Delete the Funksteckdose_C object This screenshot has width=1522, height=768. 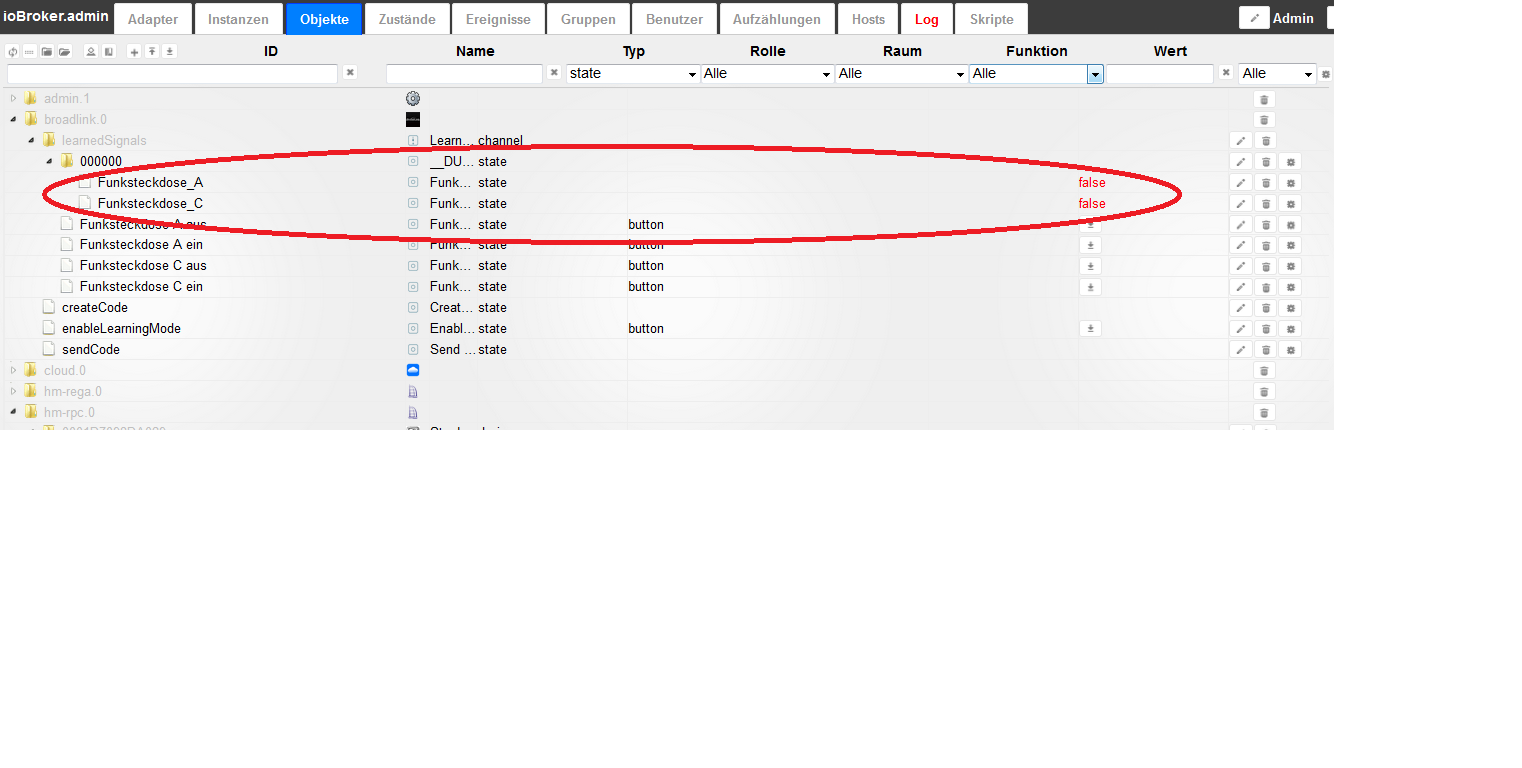[1265, 204]
